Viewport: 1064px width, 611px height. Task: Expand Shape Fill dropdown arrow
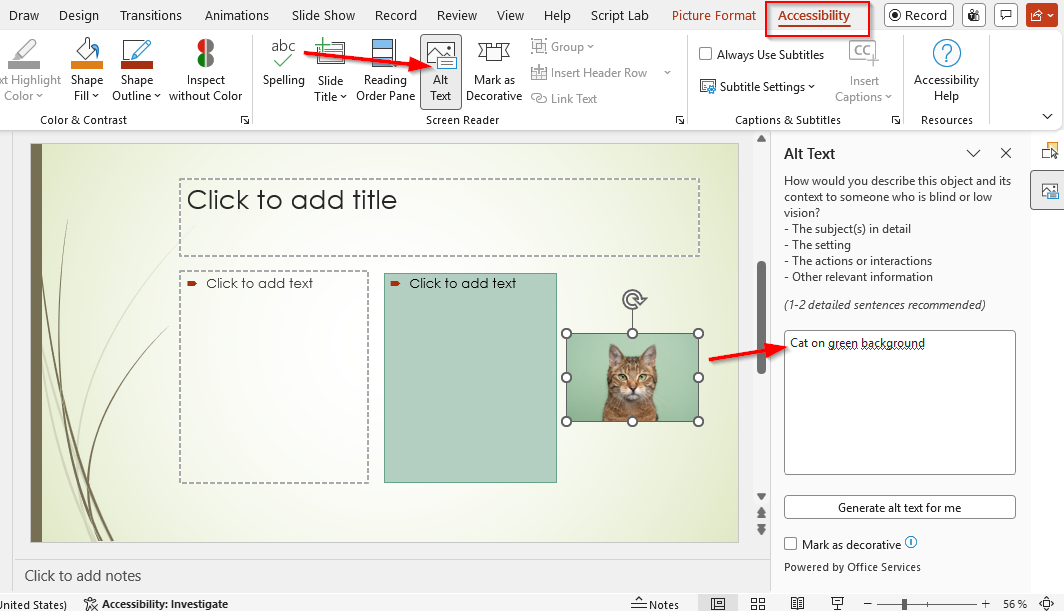96,96
